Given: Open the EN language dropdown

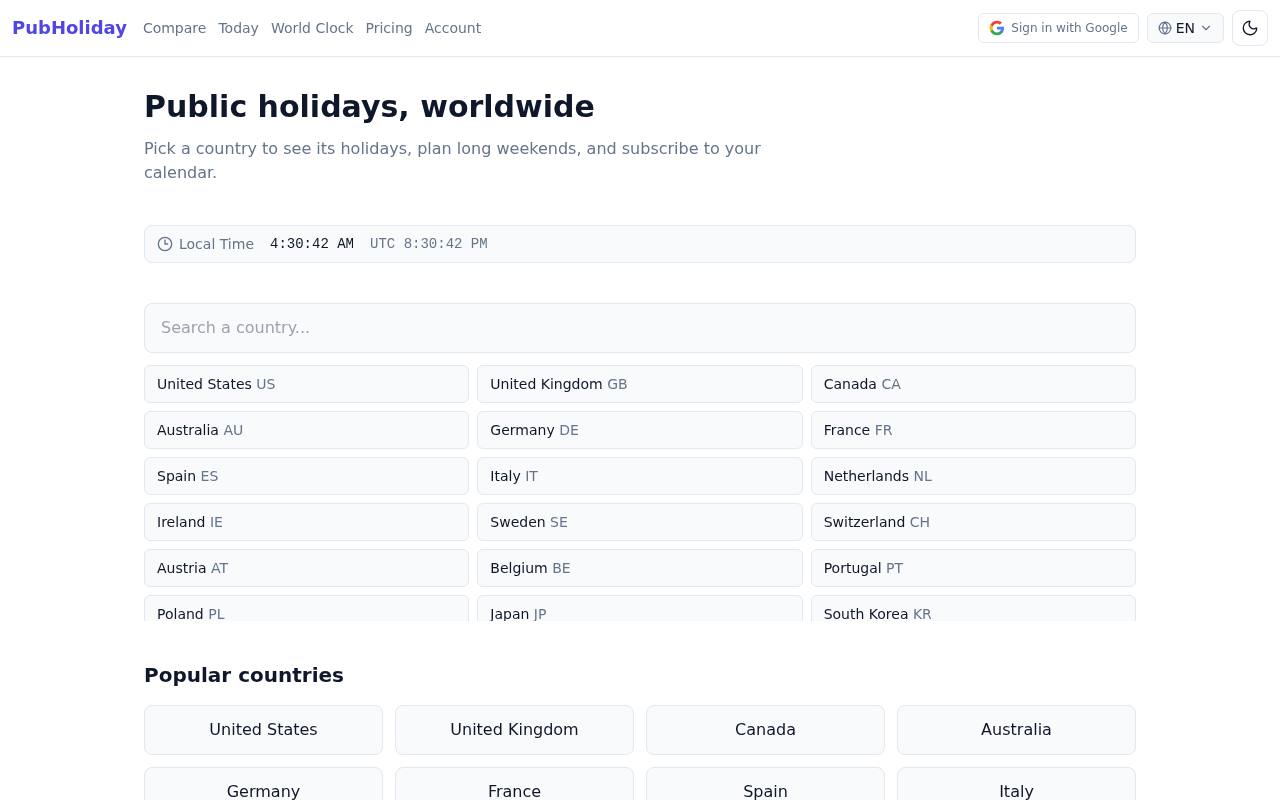Looking at the screenshot, I should coord(1185,28).
